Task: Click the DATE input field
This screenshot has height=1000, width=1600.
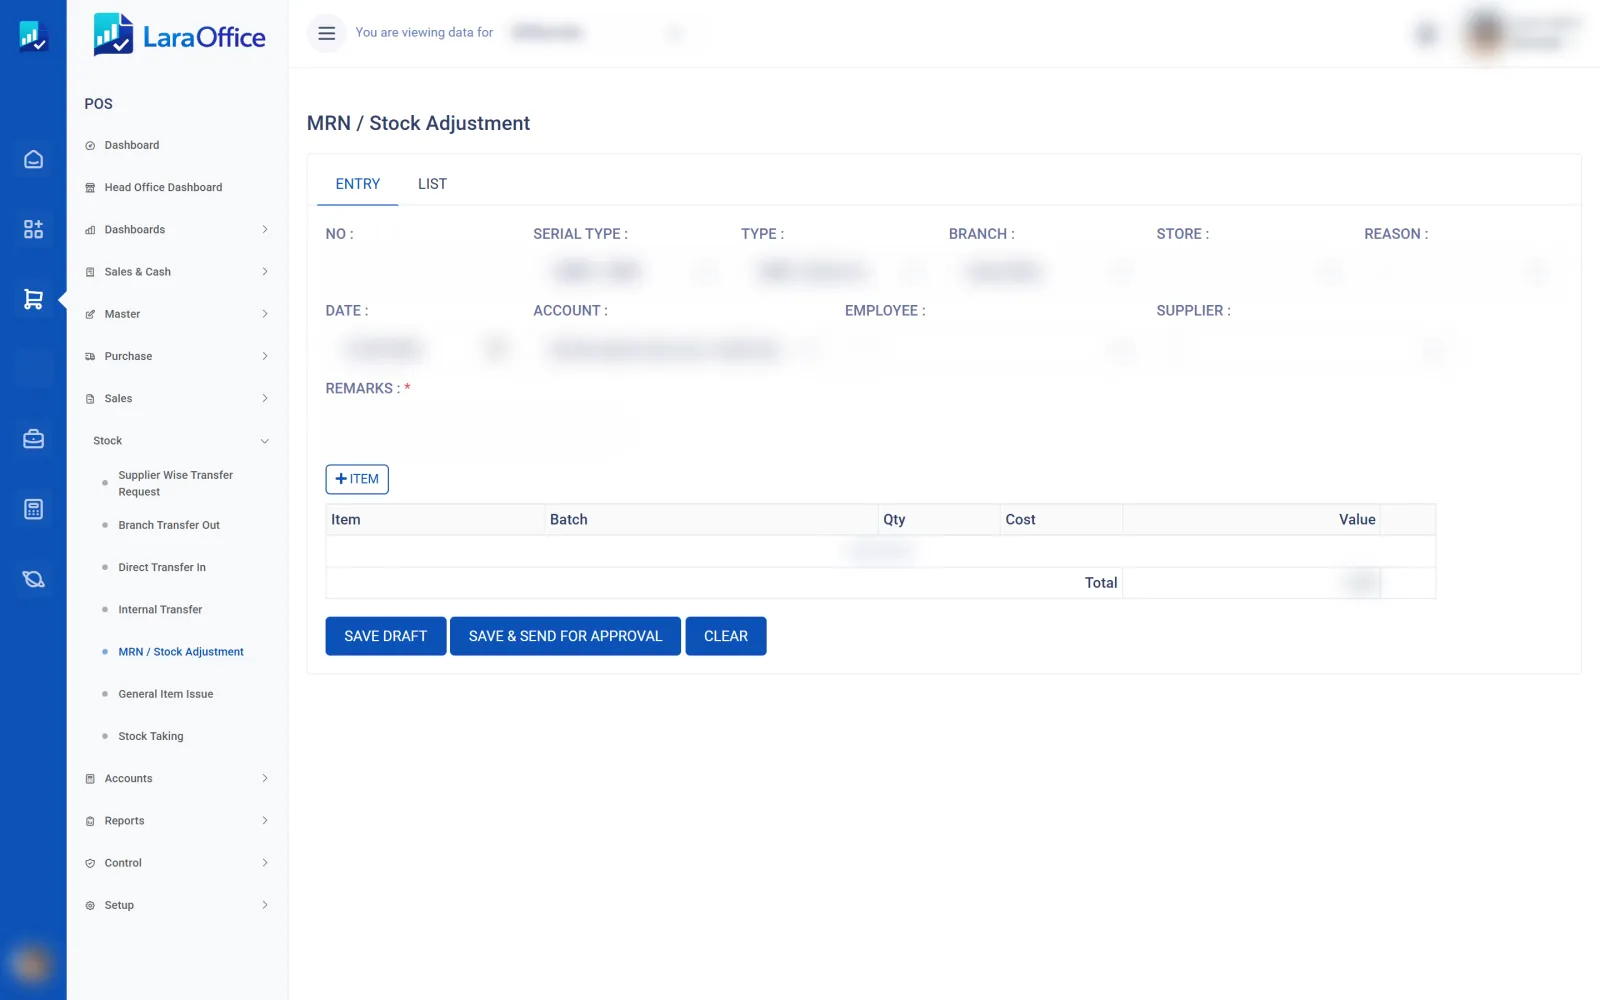Action: click(419, 349)
